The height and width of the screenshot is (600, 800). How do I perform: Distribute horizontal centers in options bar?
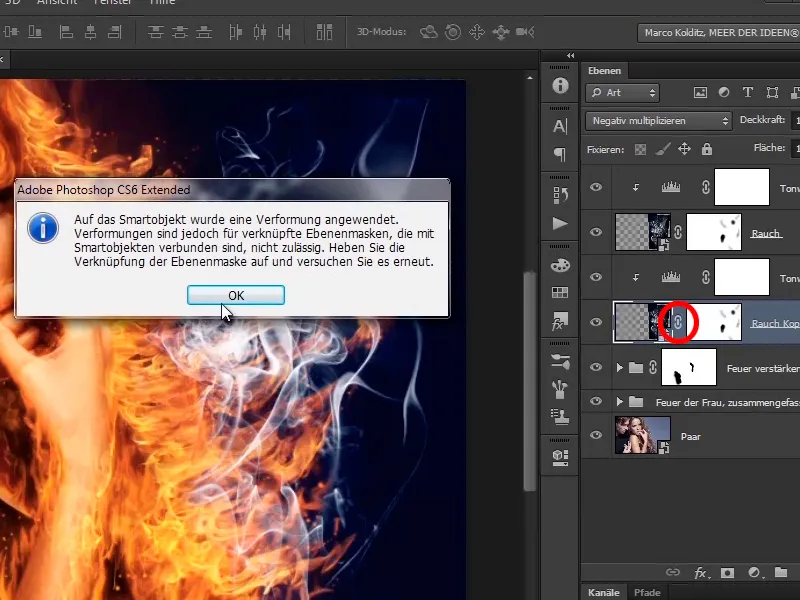coord(260,32)
